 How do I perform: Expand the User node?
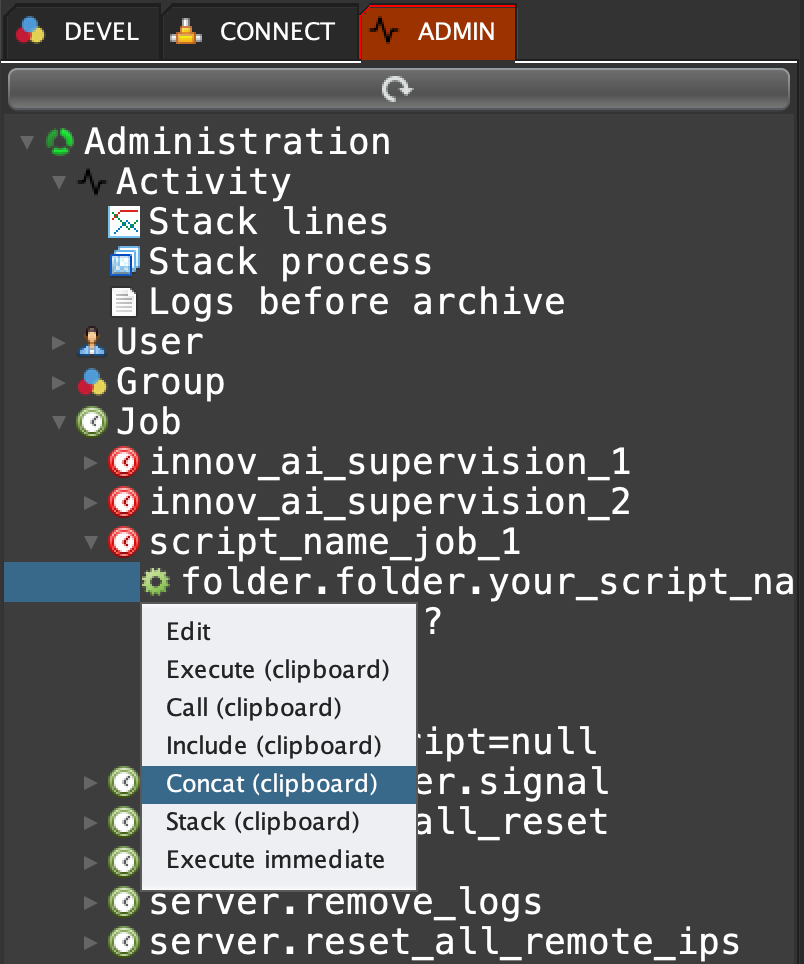(59, 343)
